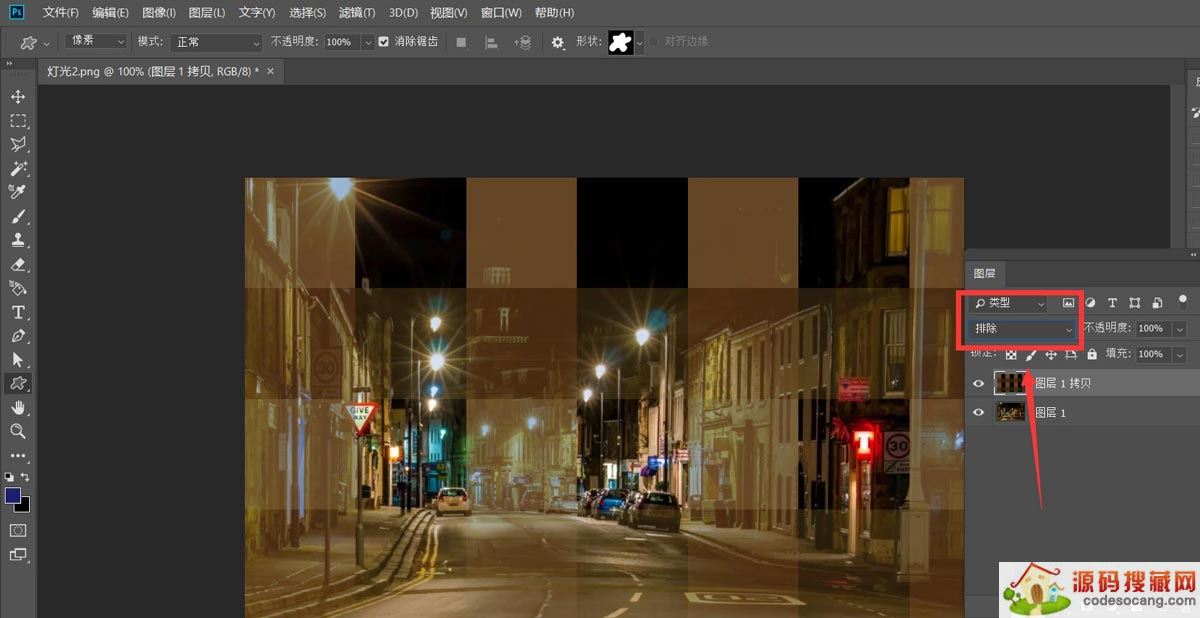Choose the Eraser tool

coord(18,265)
